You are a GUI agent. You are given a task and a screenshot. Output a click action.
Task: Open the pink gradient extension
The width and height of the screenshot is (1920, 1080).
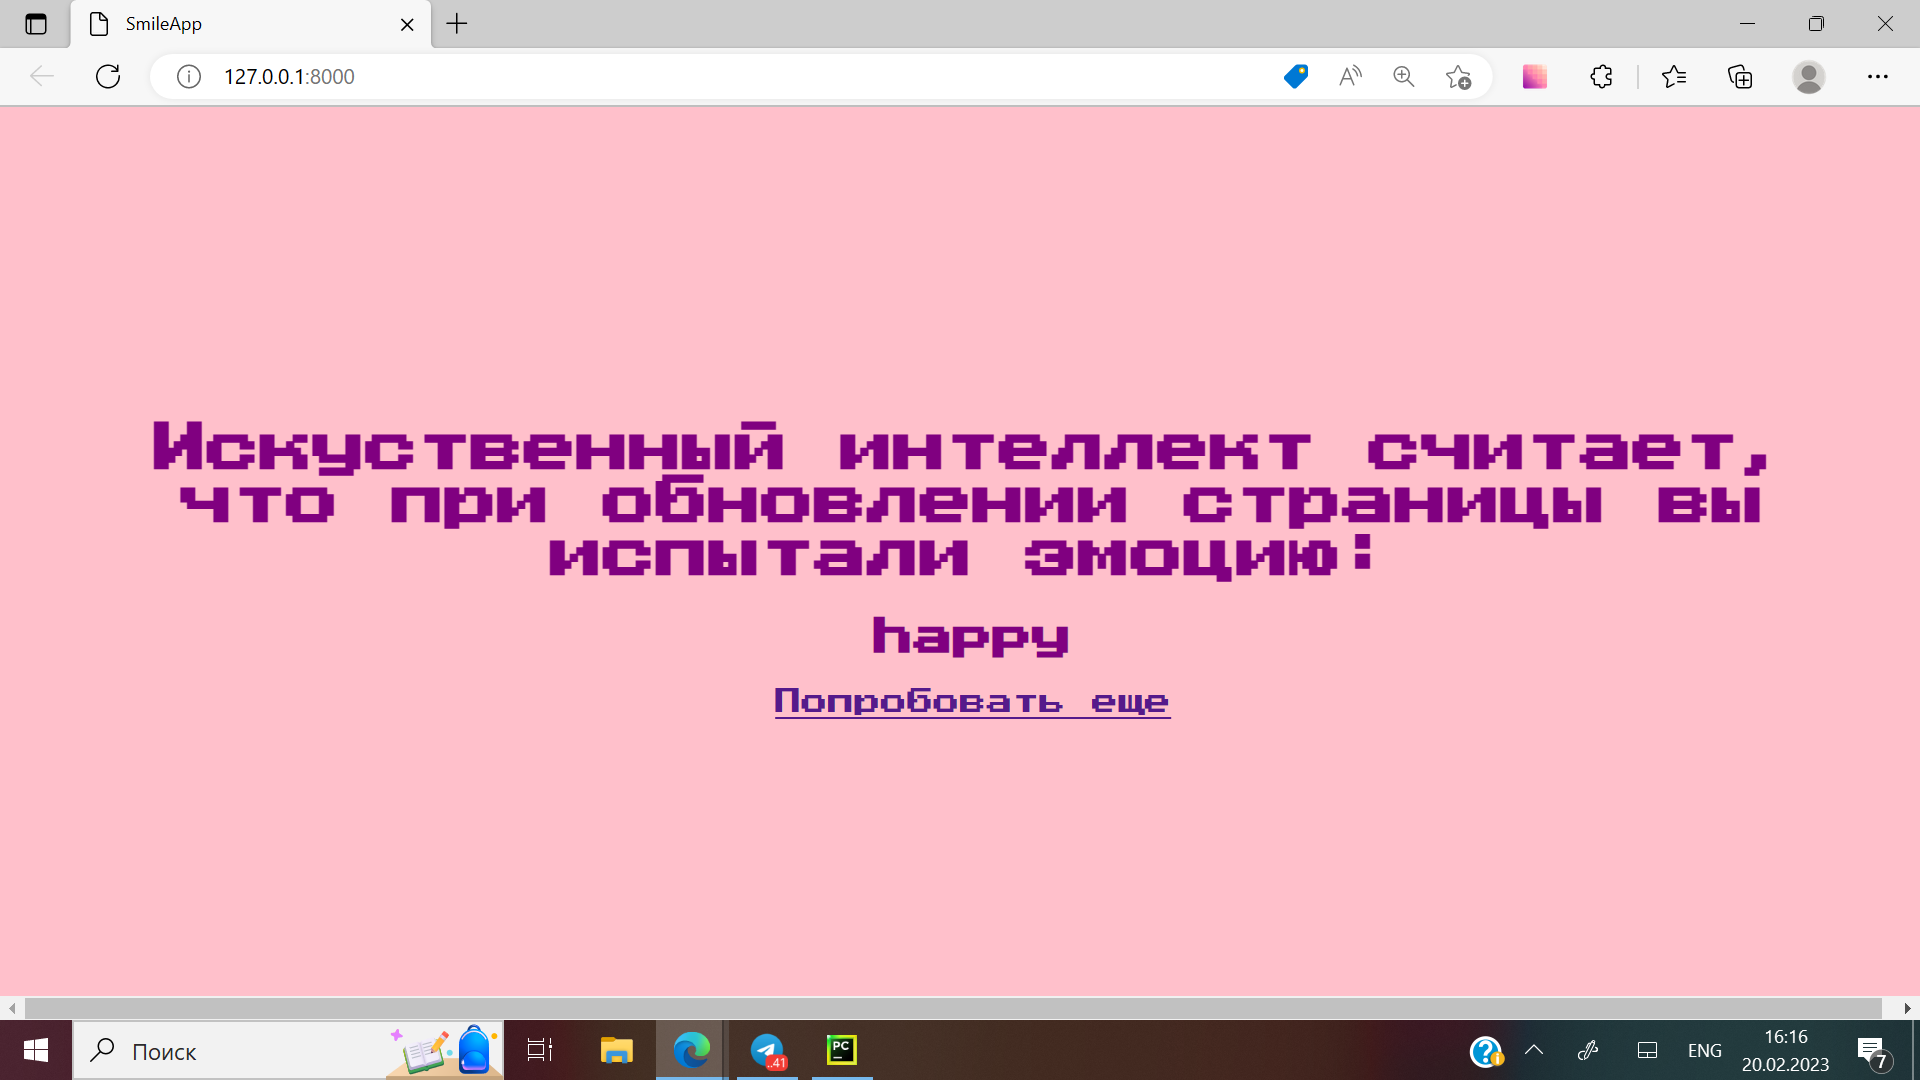pos(1534,76)
